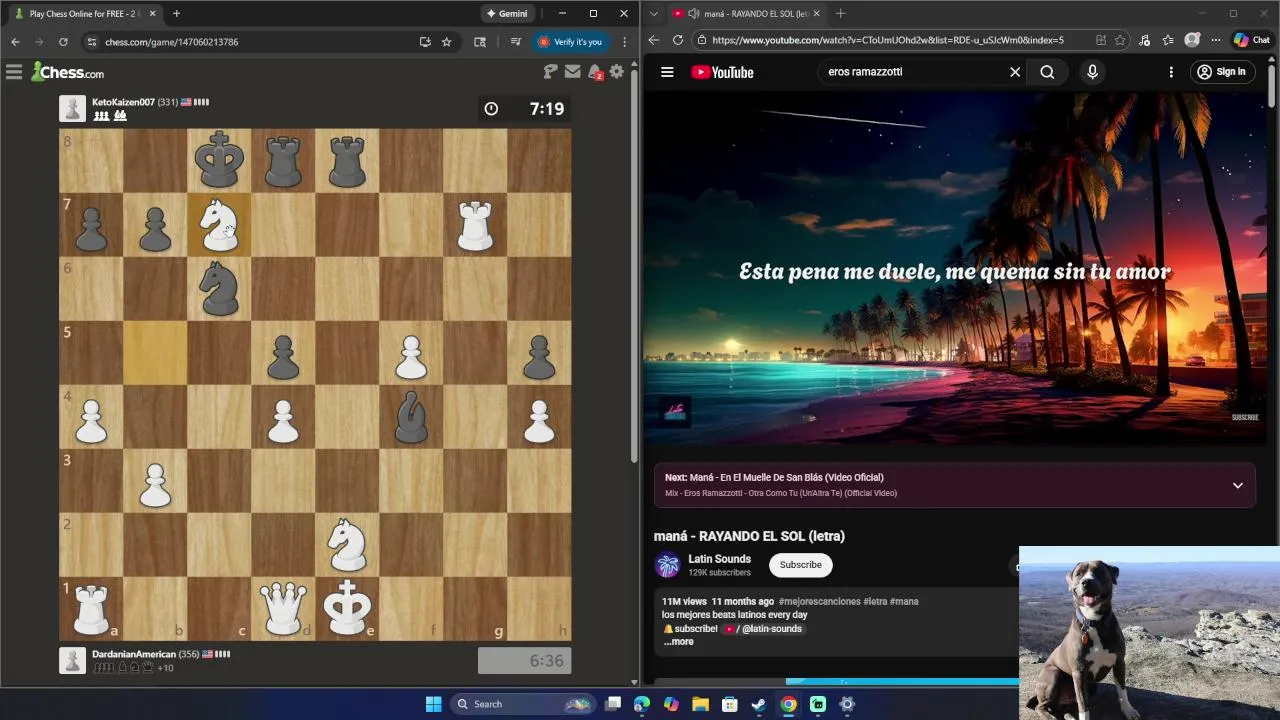Click the white rook on a1
This screenshot has width=1280, height=720.
[91, 609]
